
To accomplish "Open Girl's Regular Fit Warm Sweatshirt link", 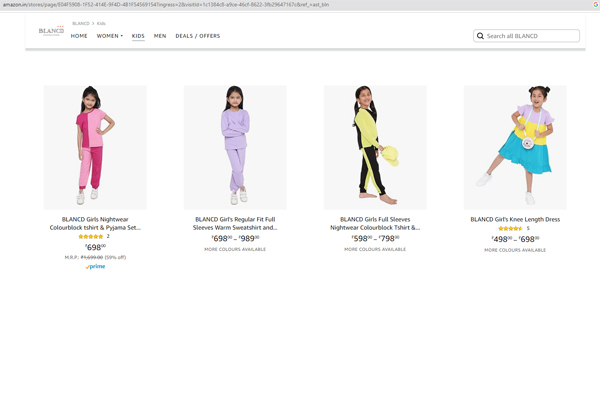I will tap(235, 223).
